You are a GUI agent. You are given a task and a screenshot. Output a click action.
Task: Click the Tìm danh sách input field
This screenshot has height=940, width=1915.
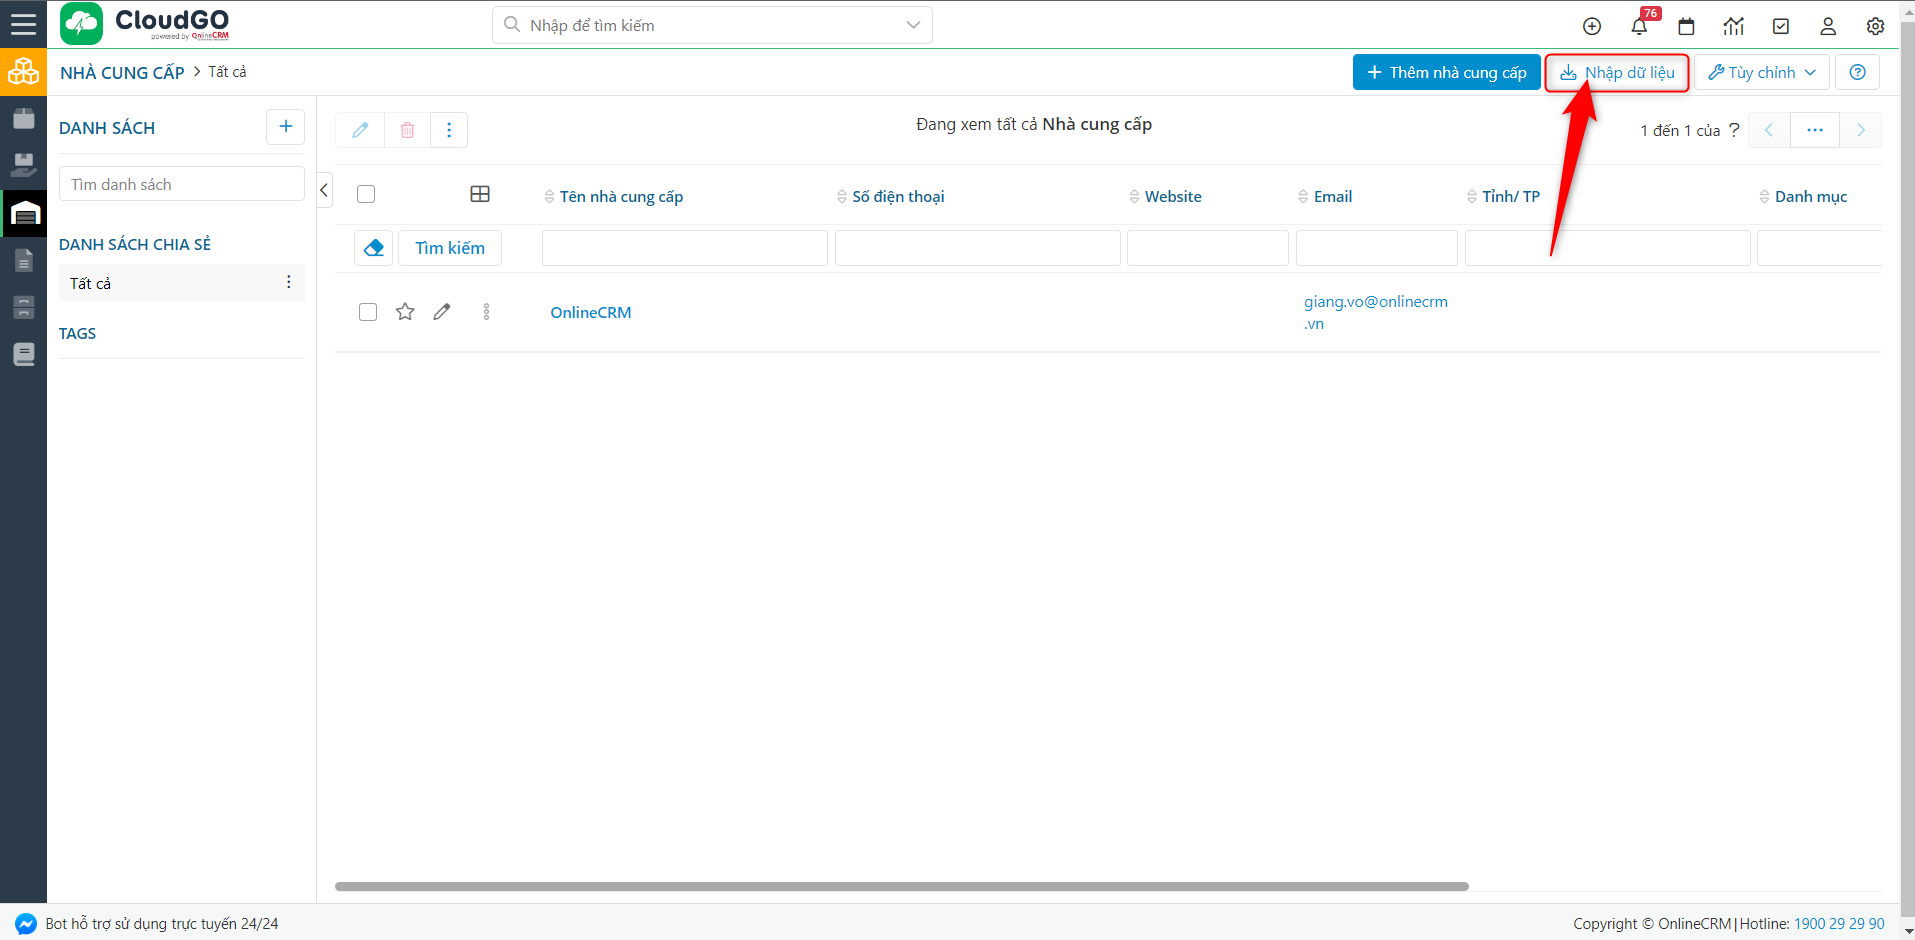[181, 184]
